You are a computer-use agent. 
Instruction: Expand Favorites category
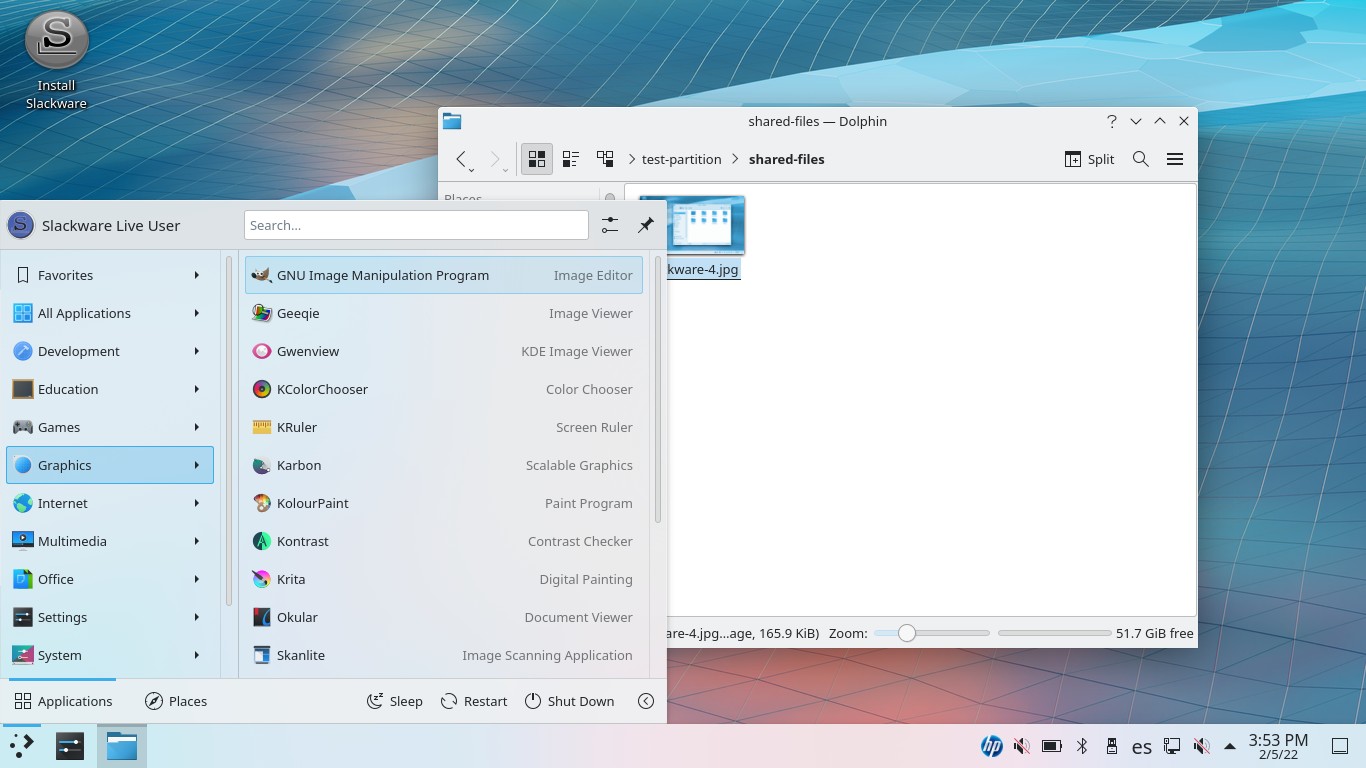click(110, 275)
